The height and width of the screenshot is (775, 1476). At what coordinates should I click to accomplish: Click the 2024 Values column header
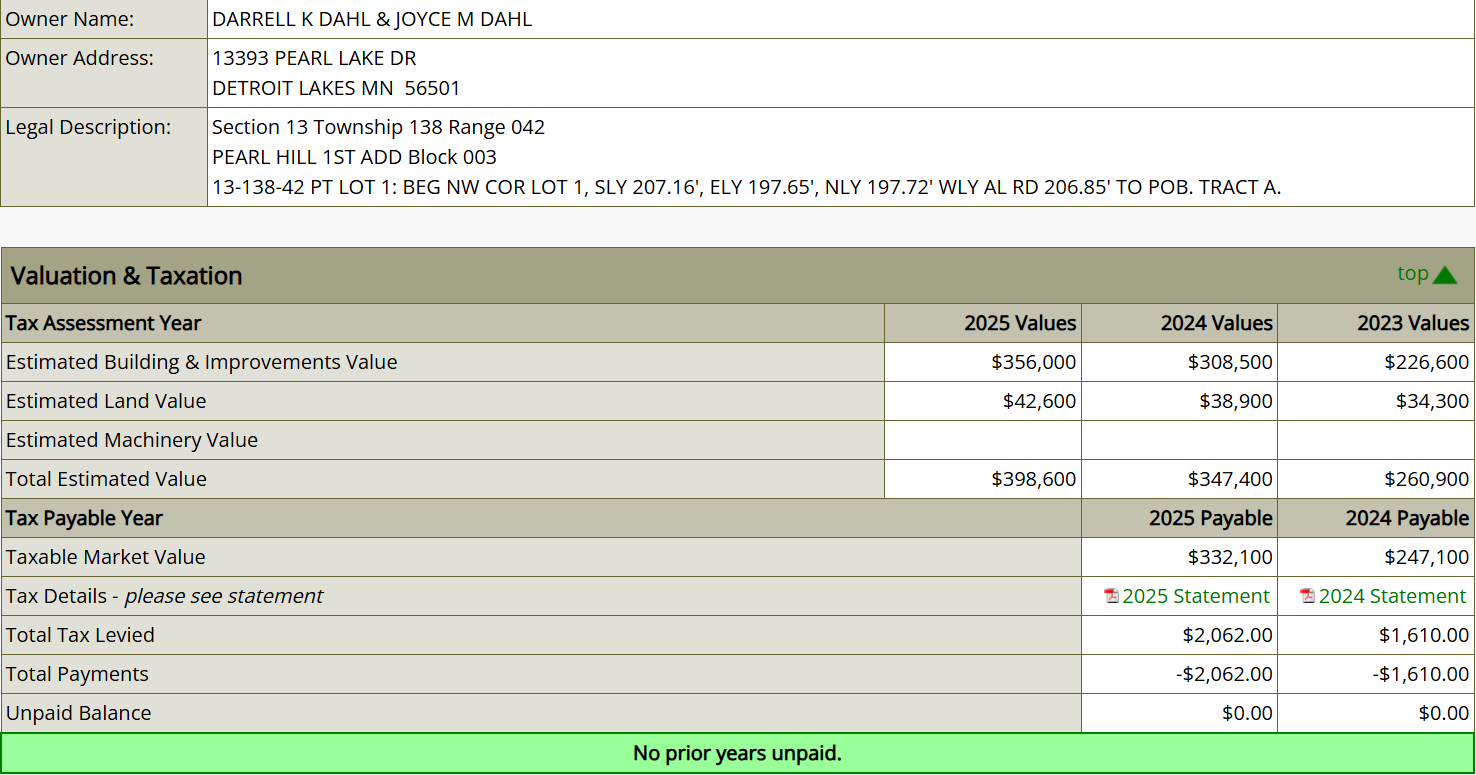pyautogui.click(x=1216, y=323)
